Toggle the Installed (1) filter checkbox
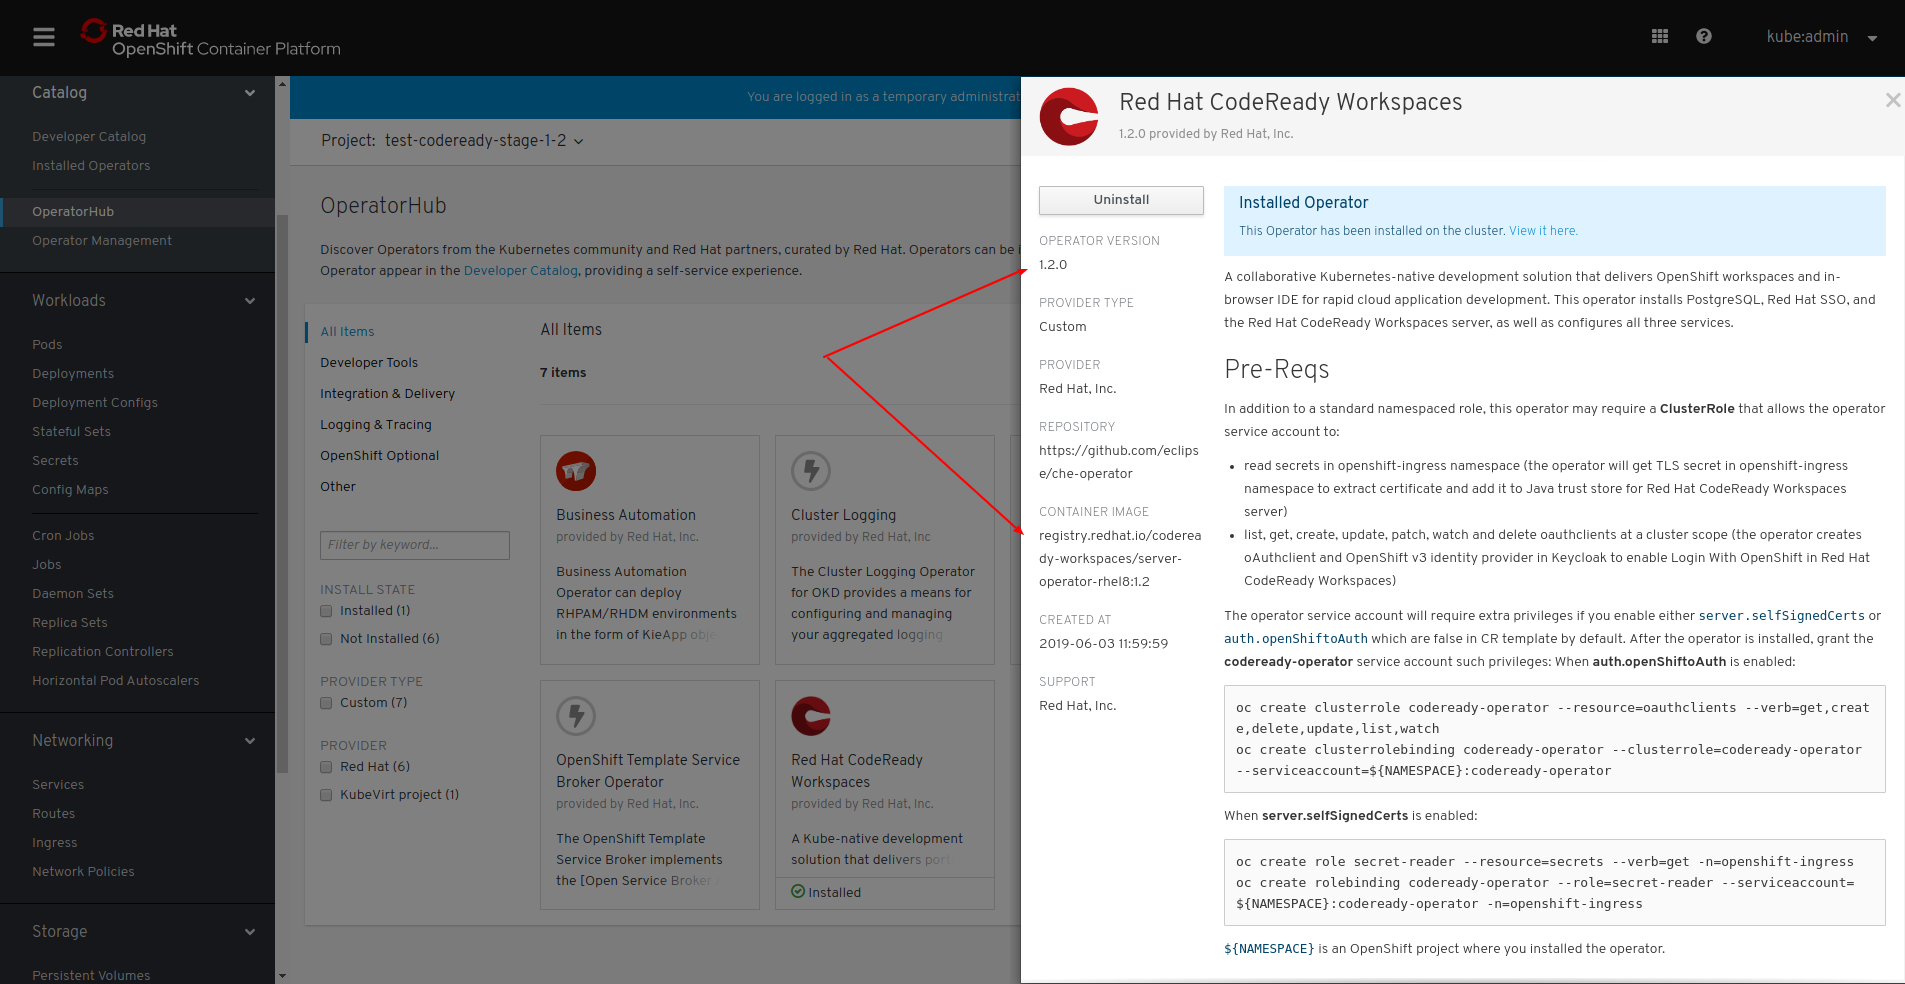This screenshot has height=984, width=1905. coord(326,611)
